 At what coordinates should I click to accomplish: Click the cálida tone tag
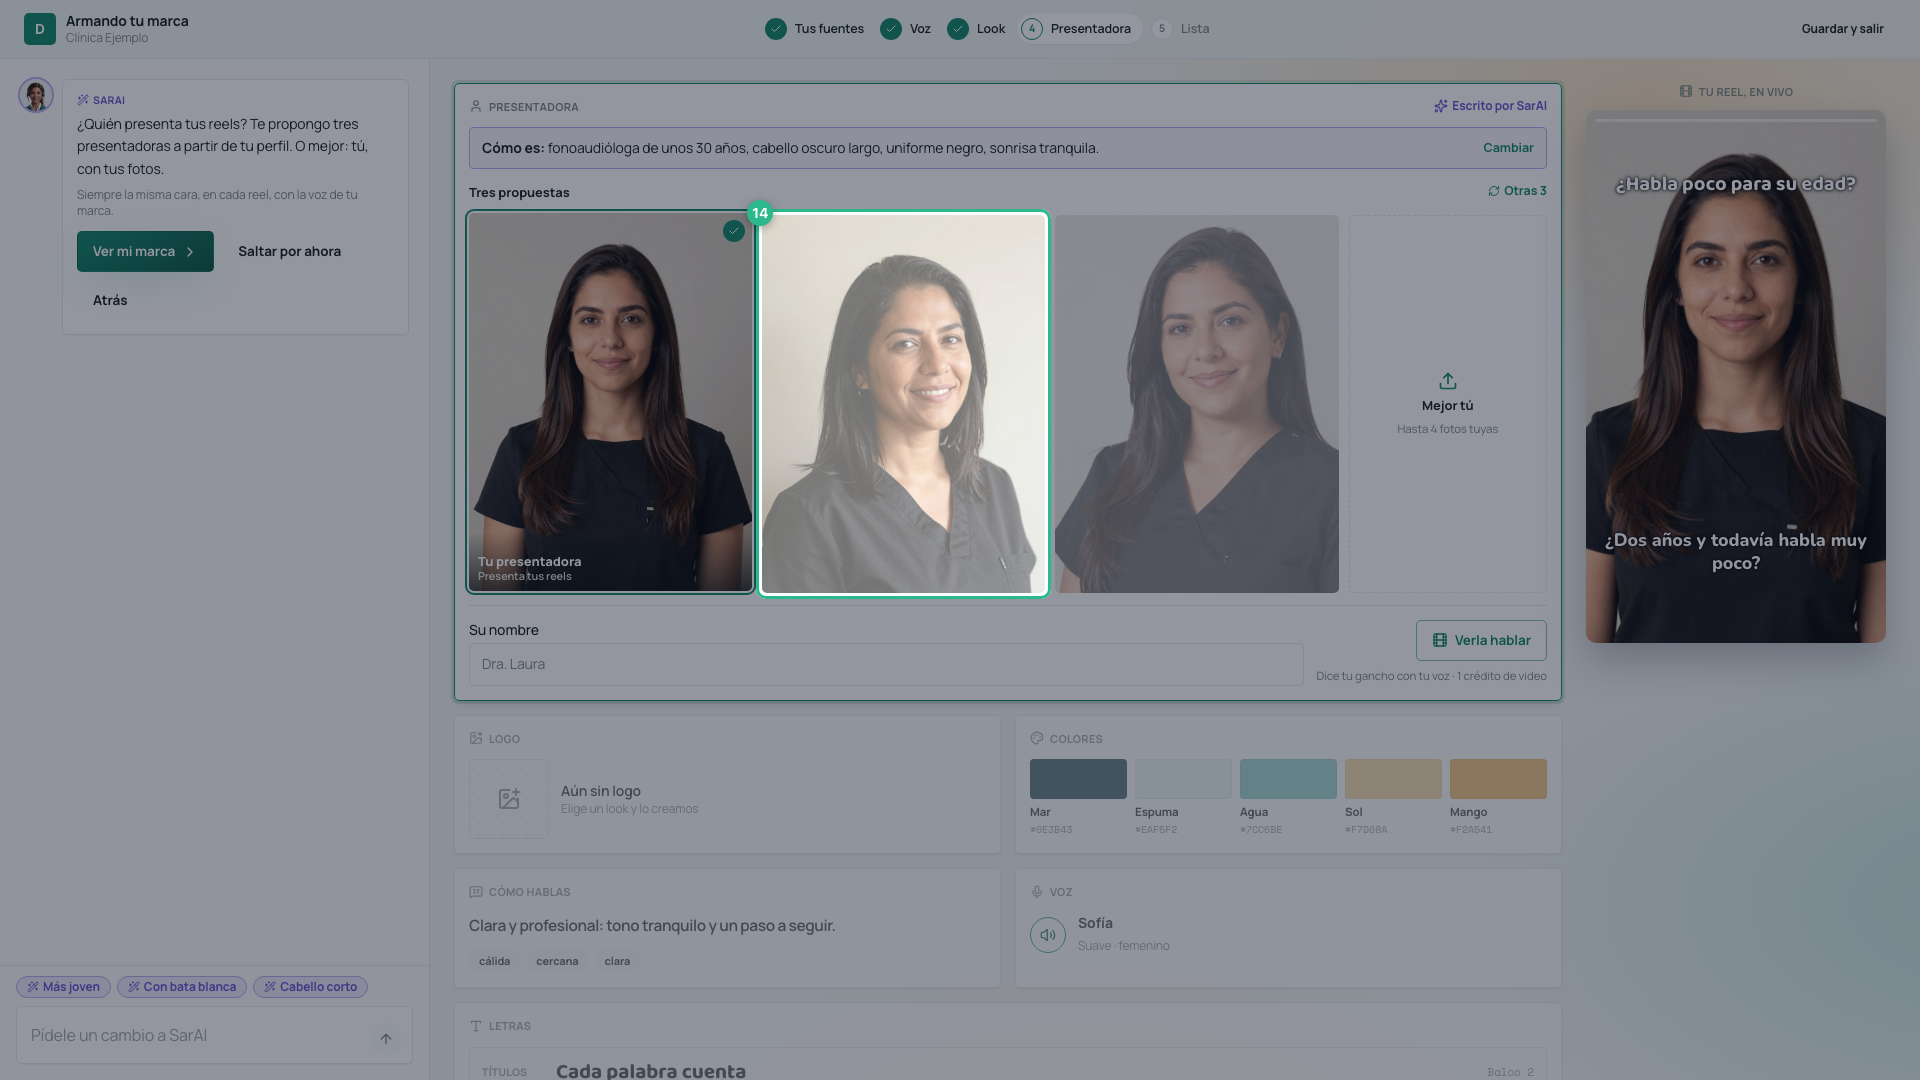click(494, 962)
